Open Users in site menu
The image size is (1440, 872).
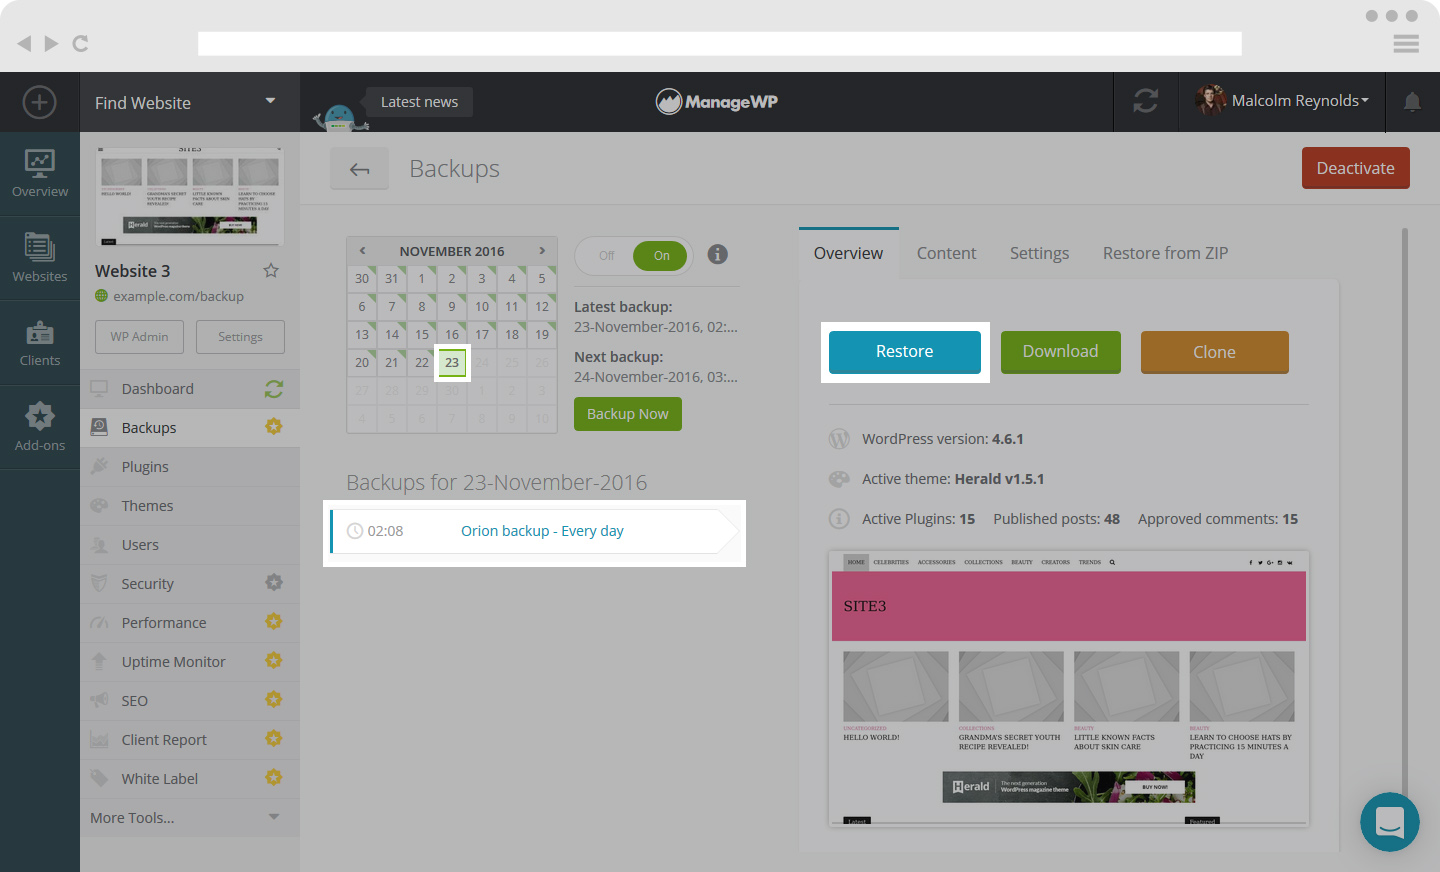[x=190, y=545]
